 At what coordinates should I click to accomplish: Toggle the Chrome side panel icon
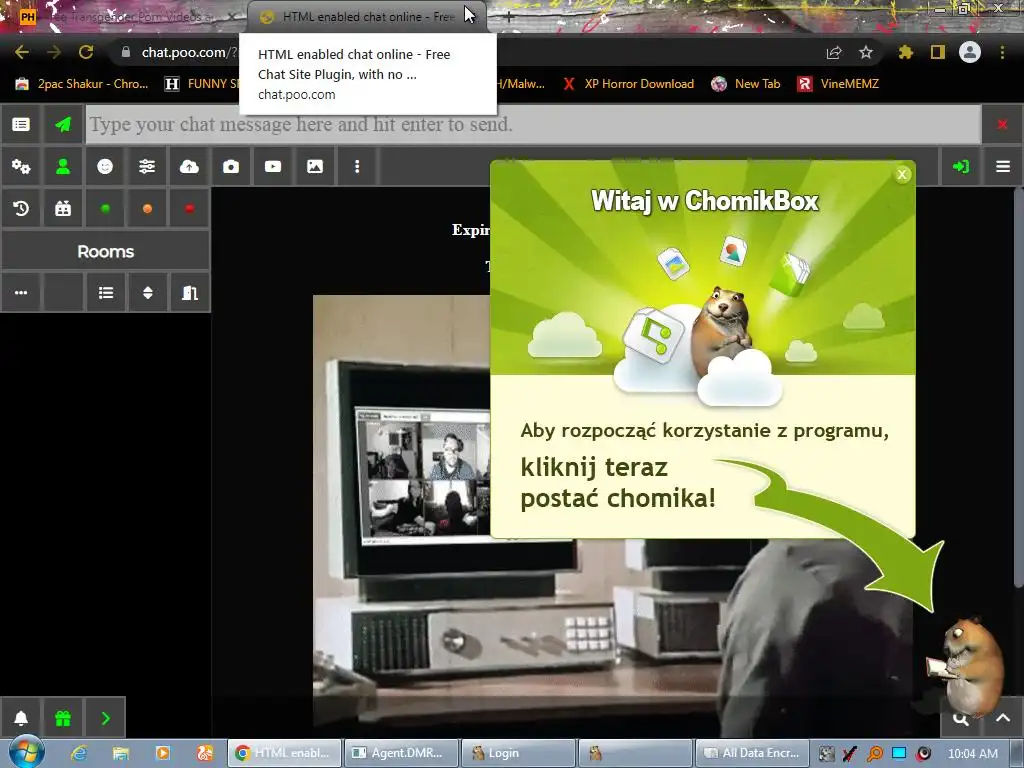tap(938, 52)
